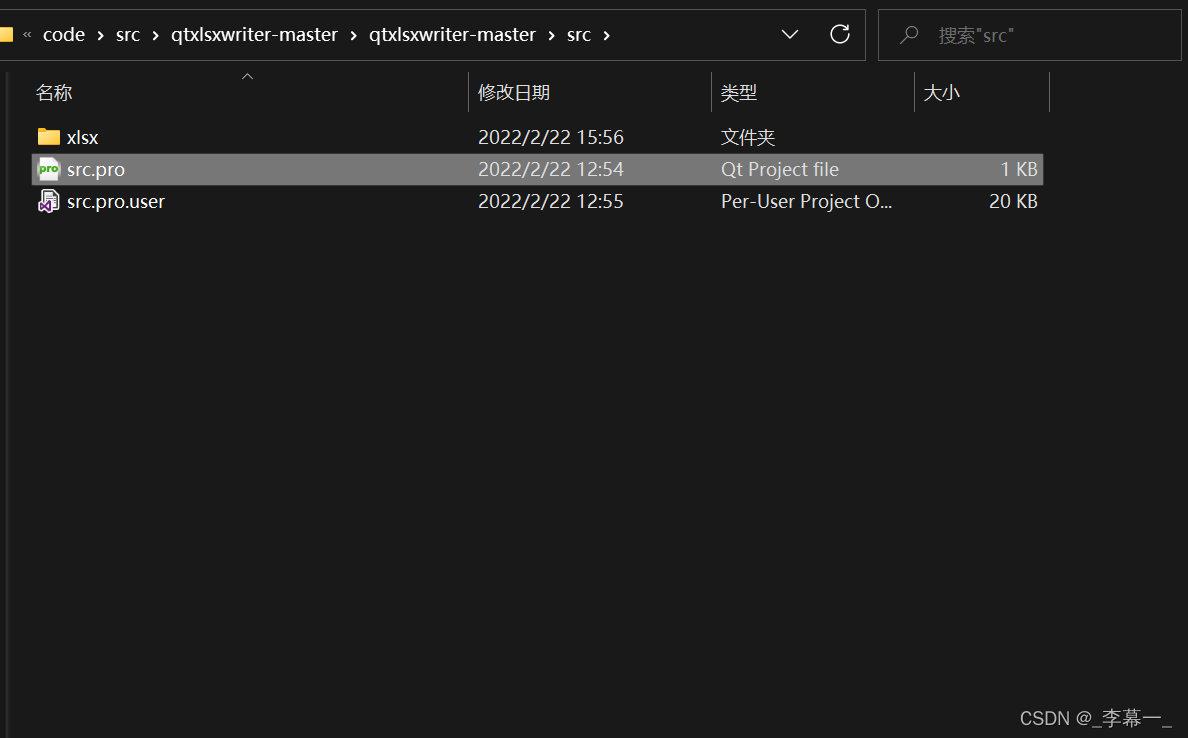The width and height of the screenshot is (1188, 738).
Task: Sort files by 修改日期 column
Action: click(514, 92)
